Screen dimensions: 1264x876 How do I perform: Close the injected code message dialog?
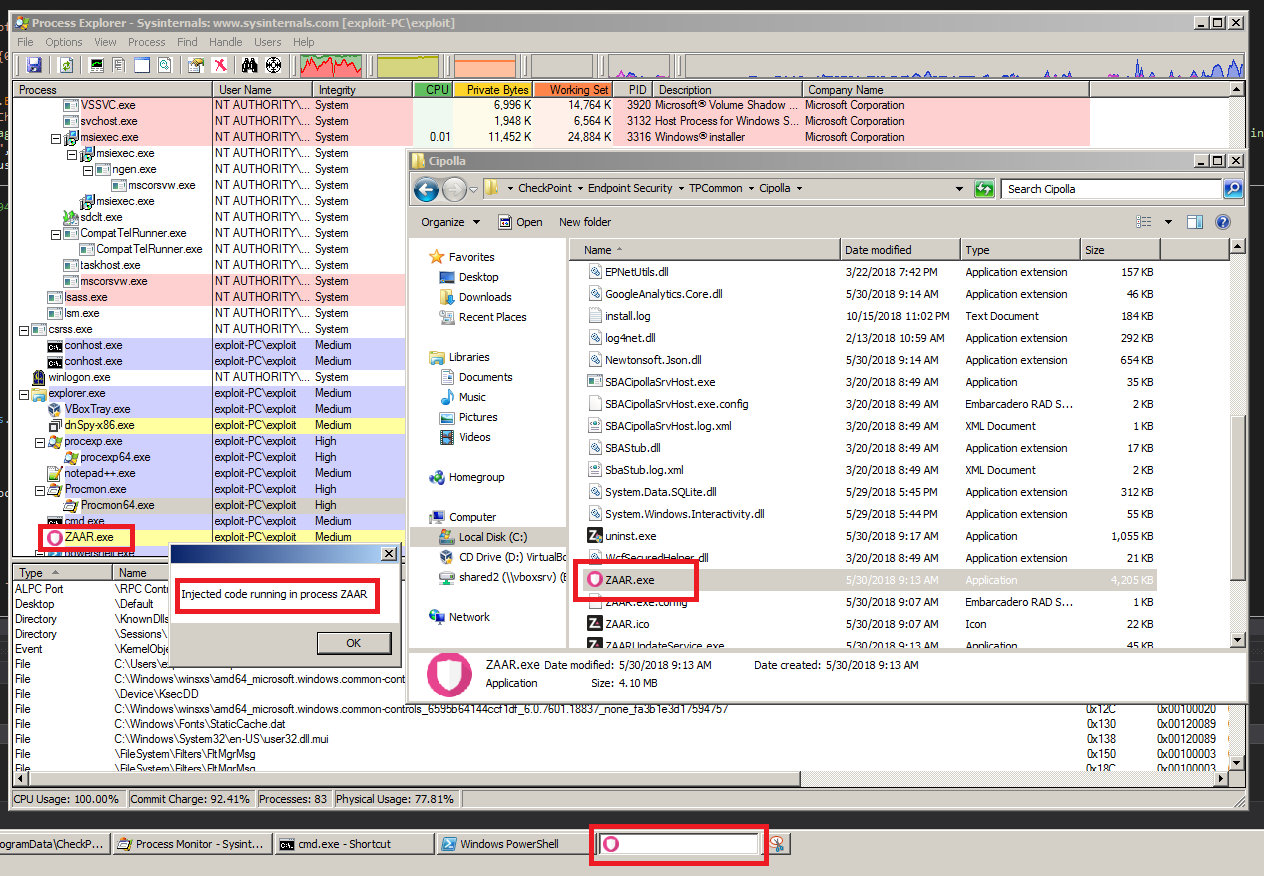pos(389,554)
